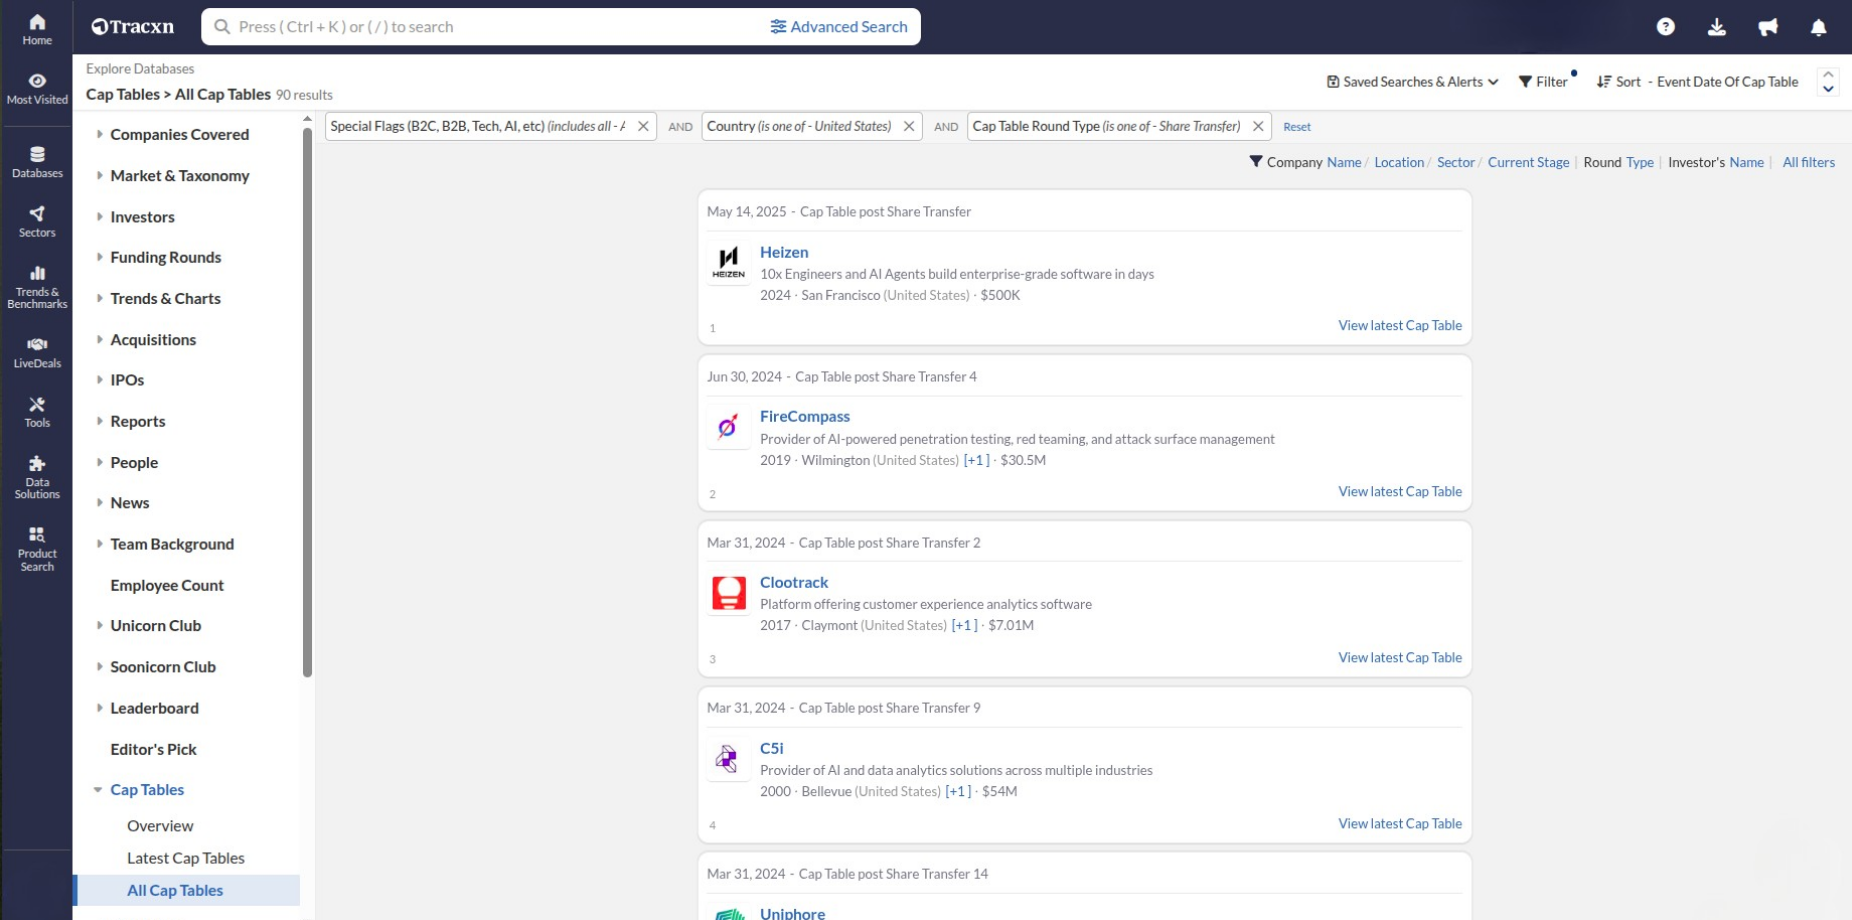Screen dimensions: 1852x920
Task: Click the download icon in header
Action: coord(1716,28)
